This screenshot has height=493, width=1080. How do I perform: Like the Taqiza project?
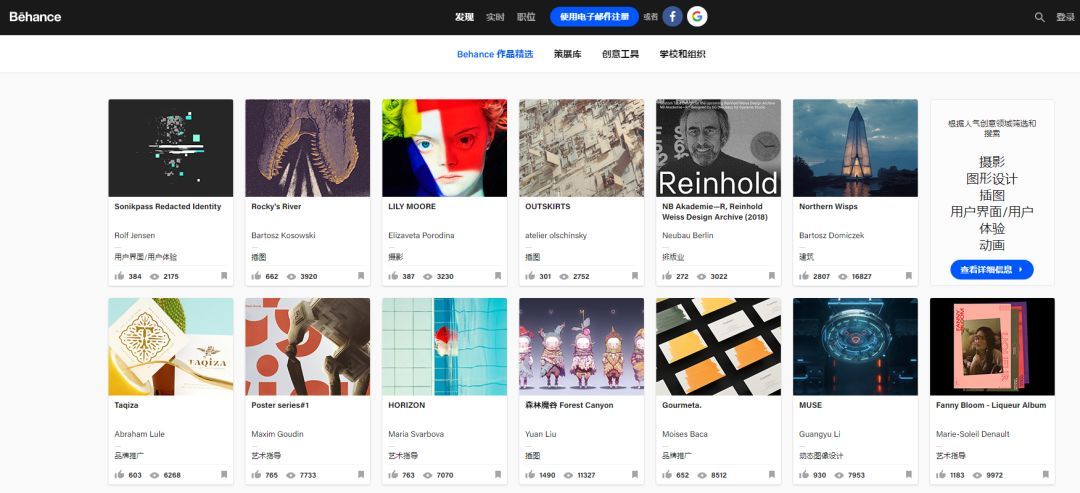pos(120,475)
